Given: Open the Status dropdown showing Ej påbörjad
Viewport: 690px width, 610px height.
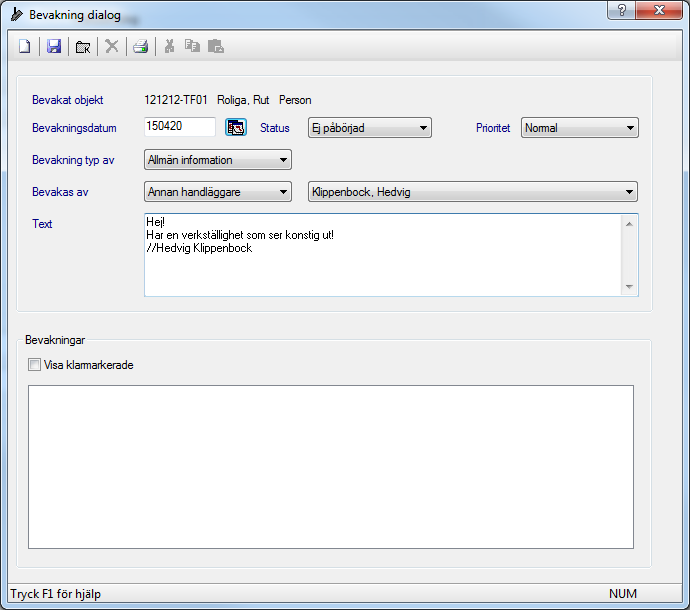Looking at the screenshot, I should [370, 128].
